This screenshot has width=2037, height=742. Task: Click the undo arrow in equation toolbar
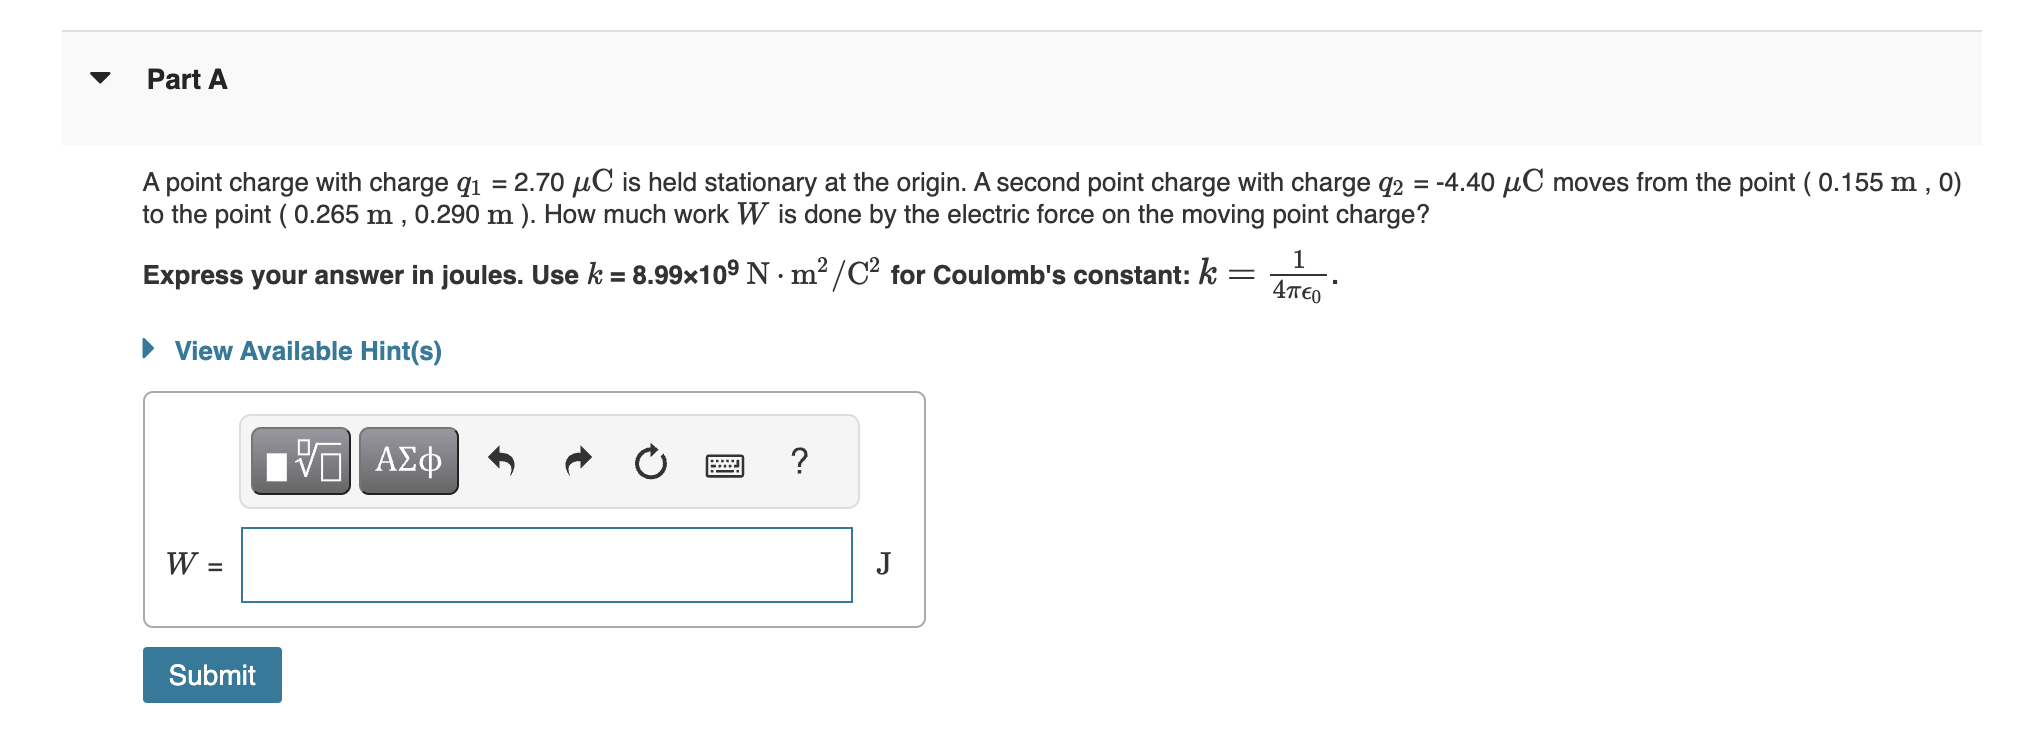pyautogui.click(x=502, y=460)
